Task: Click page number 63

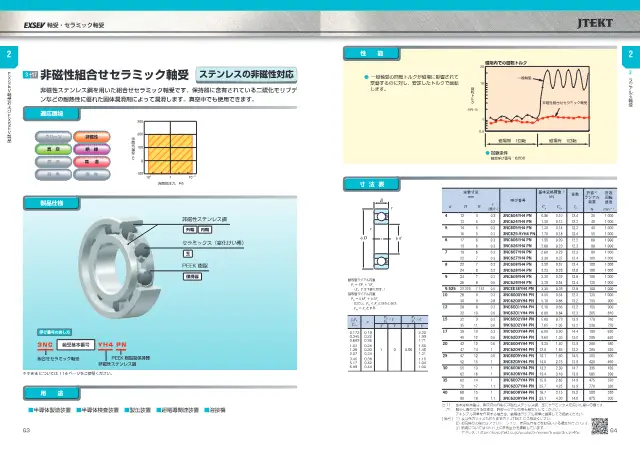Action: (x=27, y=430)
